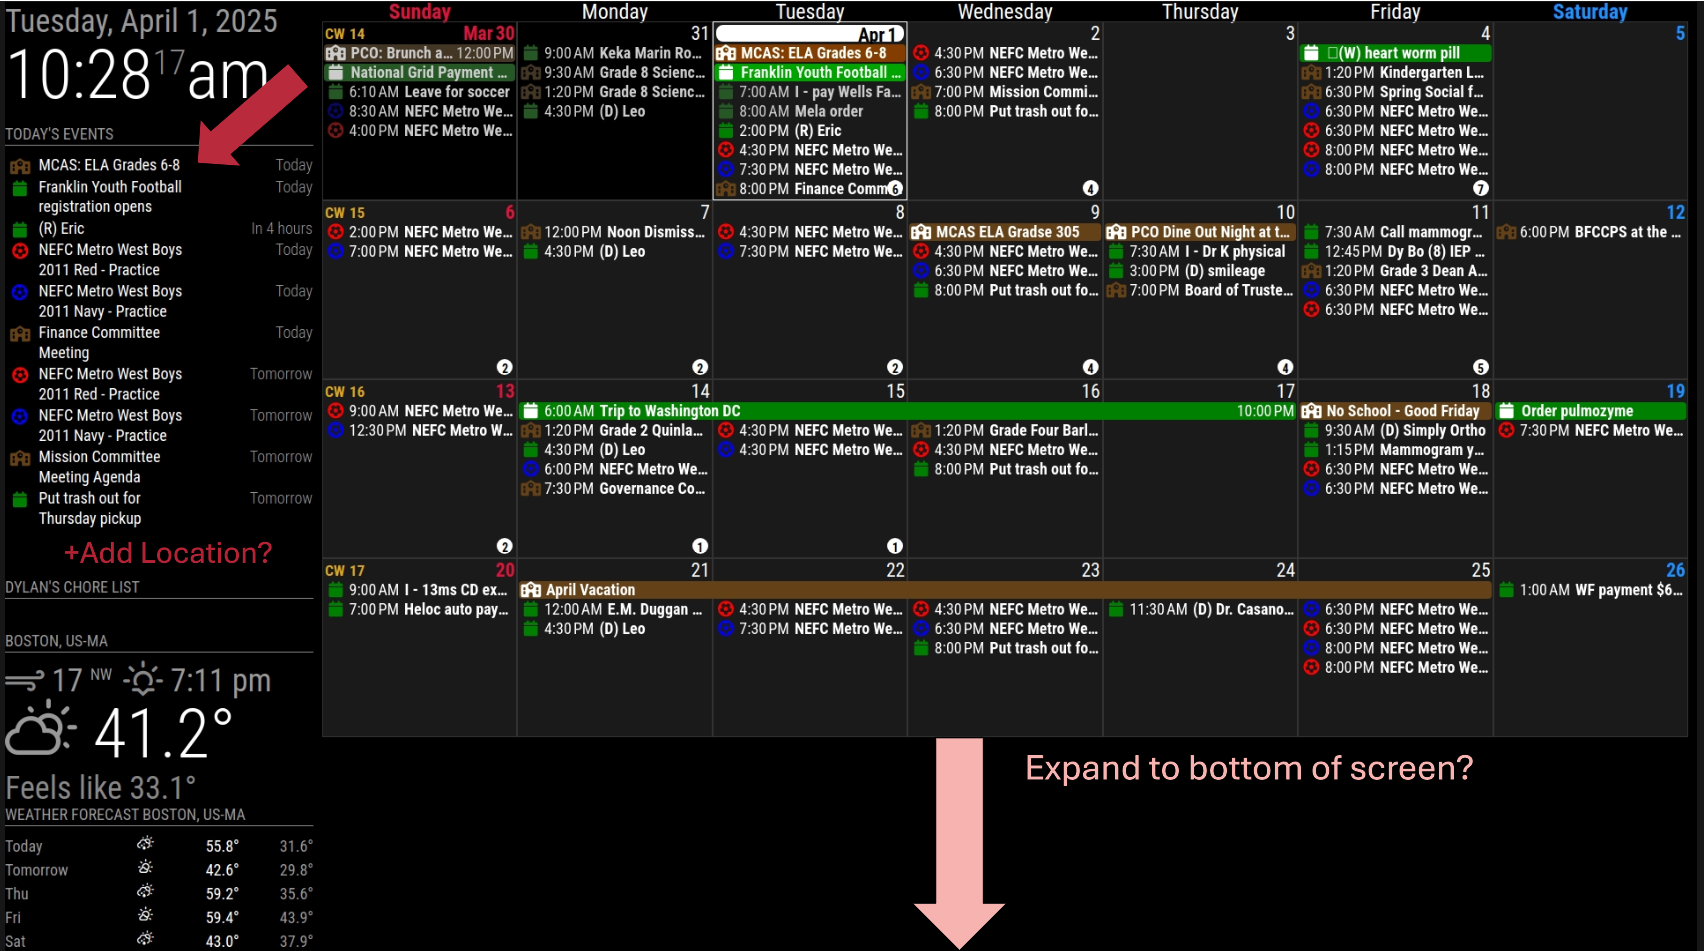Select the Sunday column header
The height and width of the screenshot is (951, 1704).
pyautogui.click(x=419, y=12)
